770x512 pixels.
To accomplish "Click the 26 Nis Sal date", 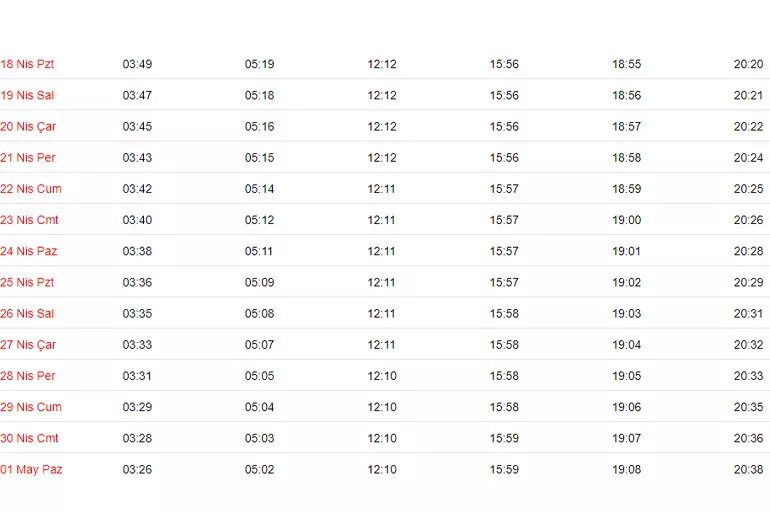I will point(27,314).
